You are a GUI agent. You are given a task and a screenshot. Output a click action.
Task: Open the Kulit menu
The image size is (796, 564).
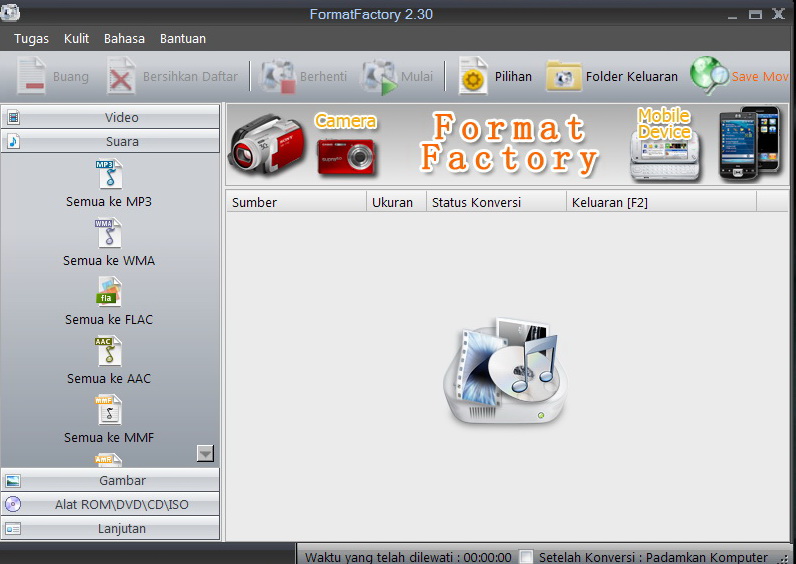[76, 39]
